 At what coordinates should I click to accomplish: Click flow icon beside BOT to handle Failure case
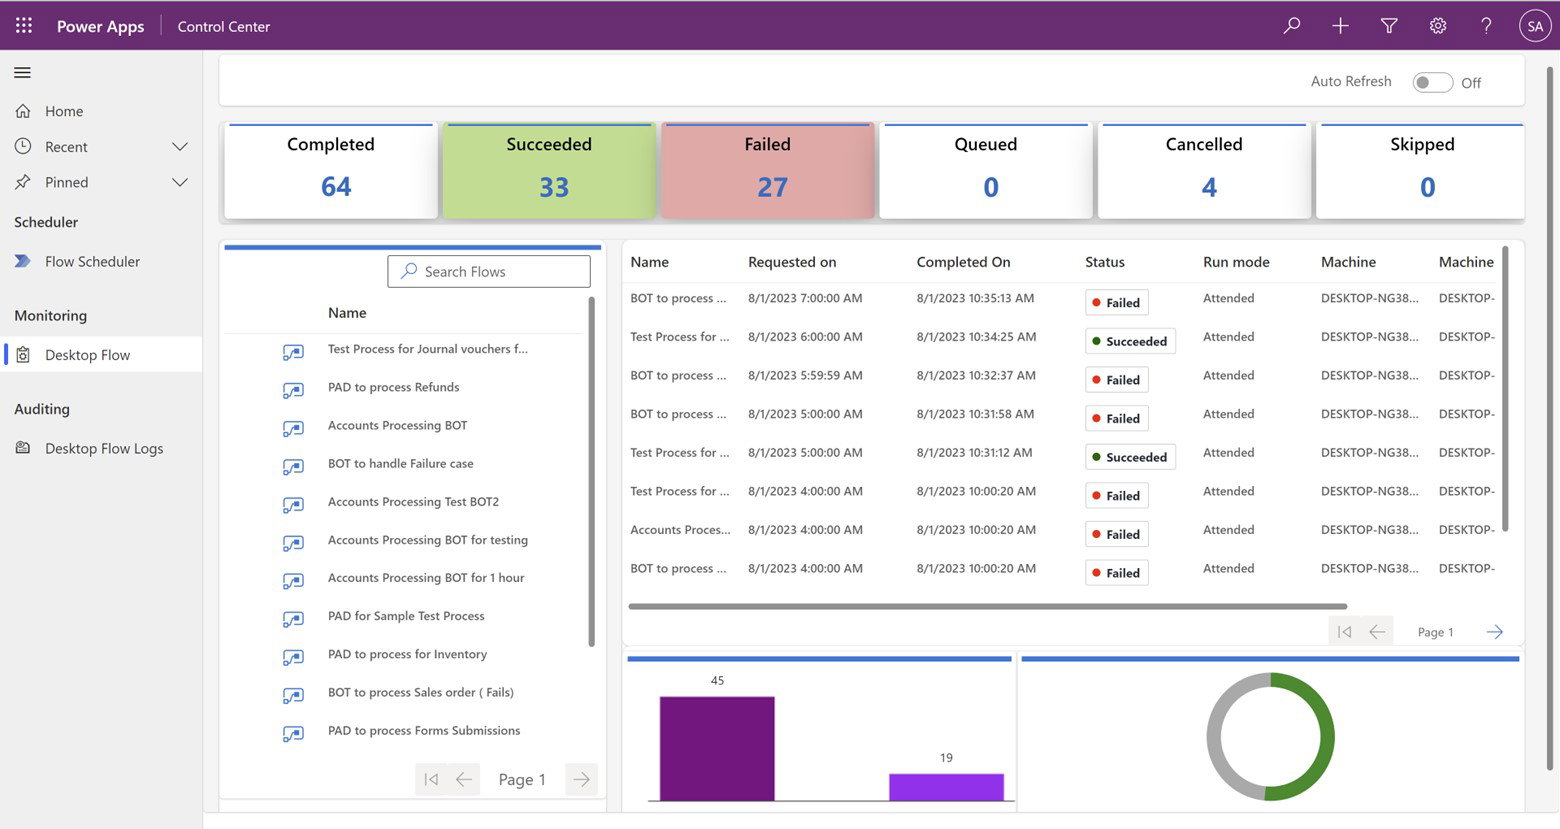pos(293,466)
